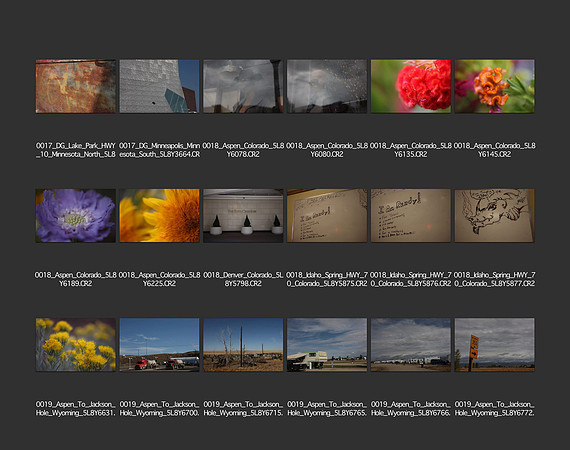Open whiteboard close-up thumbnail SL8Y5876
The height and width of the screenshot is (450, 570).
tap(411, 216)
